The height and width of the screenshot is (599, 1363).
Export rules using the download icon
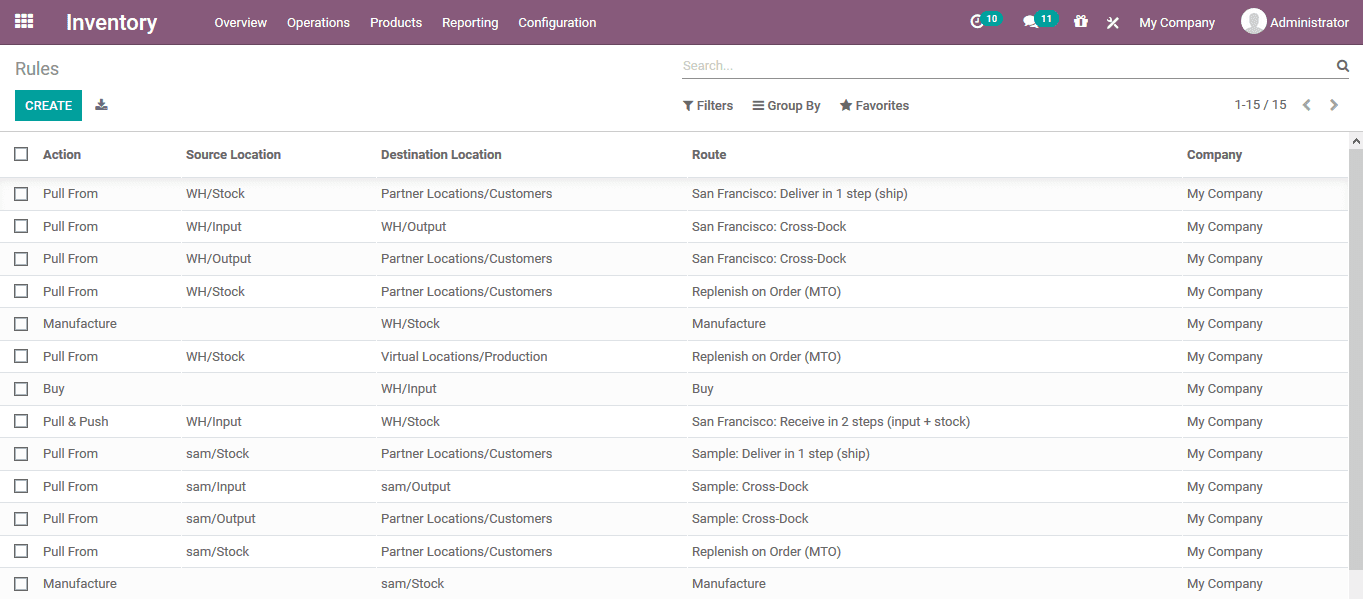pos(101,105)
